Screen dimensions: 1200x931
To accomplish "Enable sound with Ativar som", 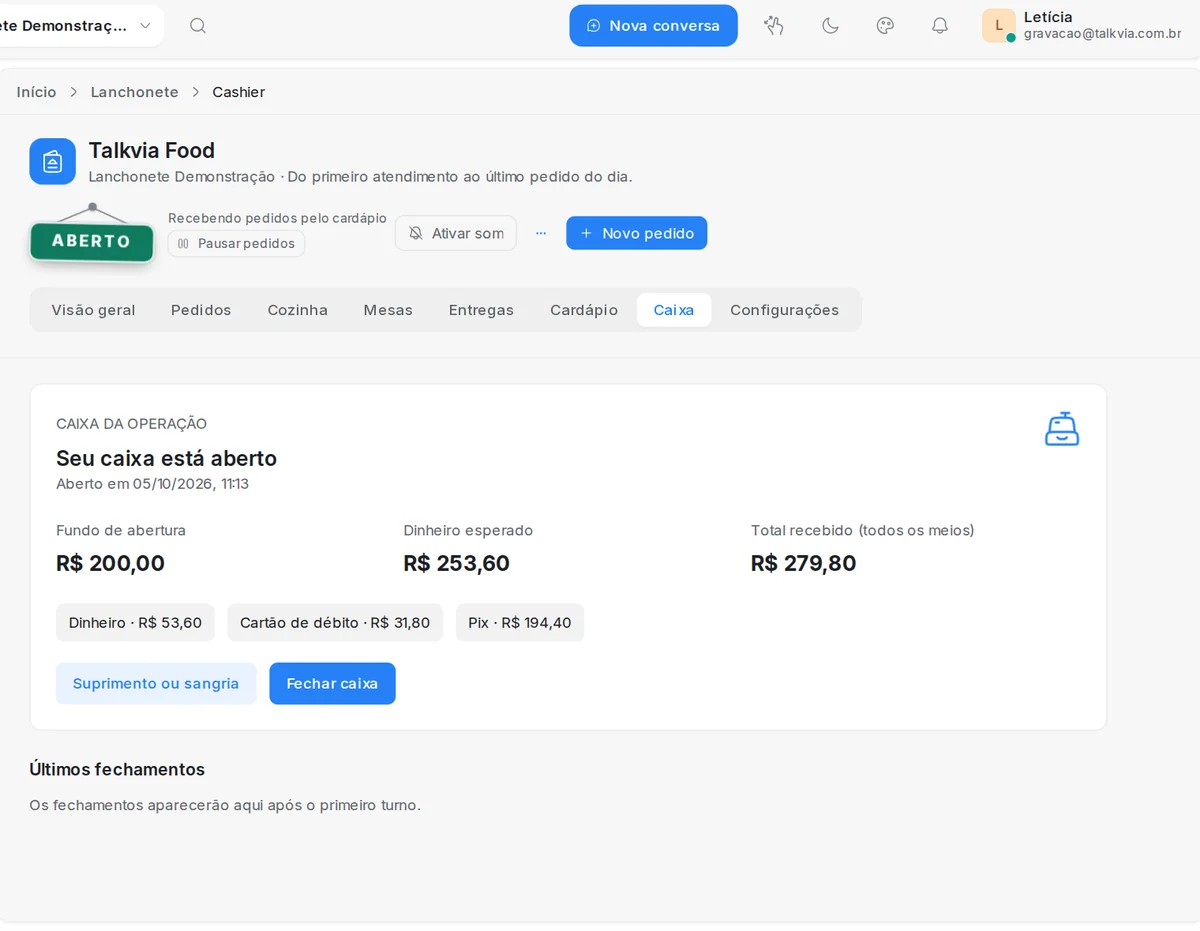I will [x=456, y=233].
